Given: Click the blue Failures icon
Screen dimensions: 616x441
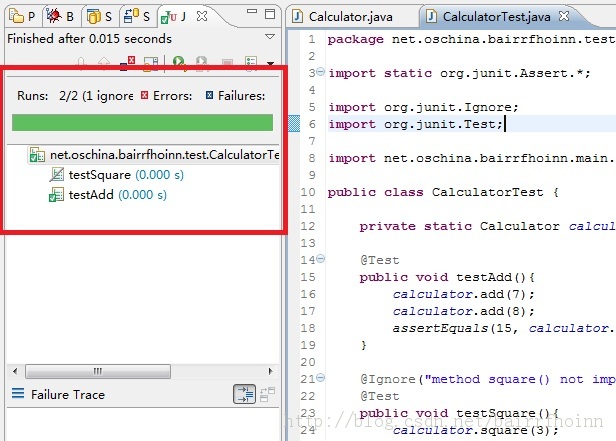Looking at the screenshot, I should click(x=209, y=95).
